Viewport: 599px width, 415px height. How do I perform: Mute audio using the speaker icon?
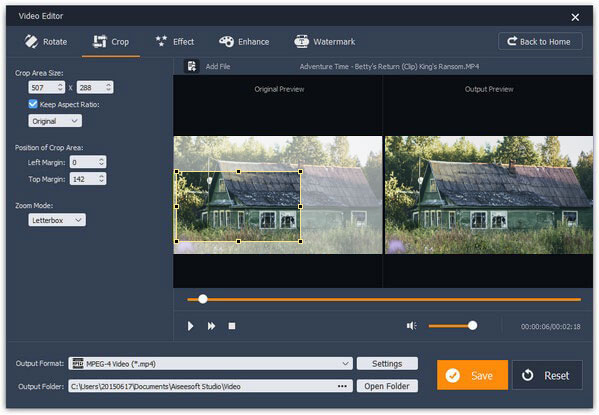pos(411,326)
